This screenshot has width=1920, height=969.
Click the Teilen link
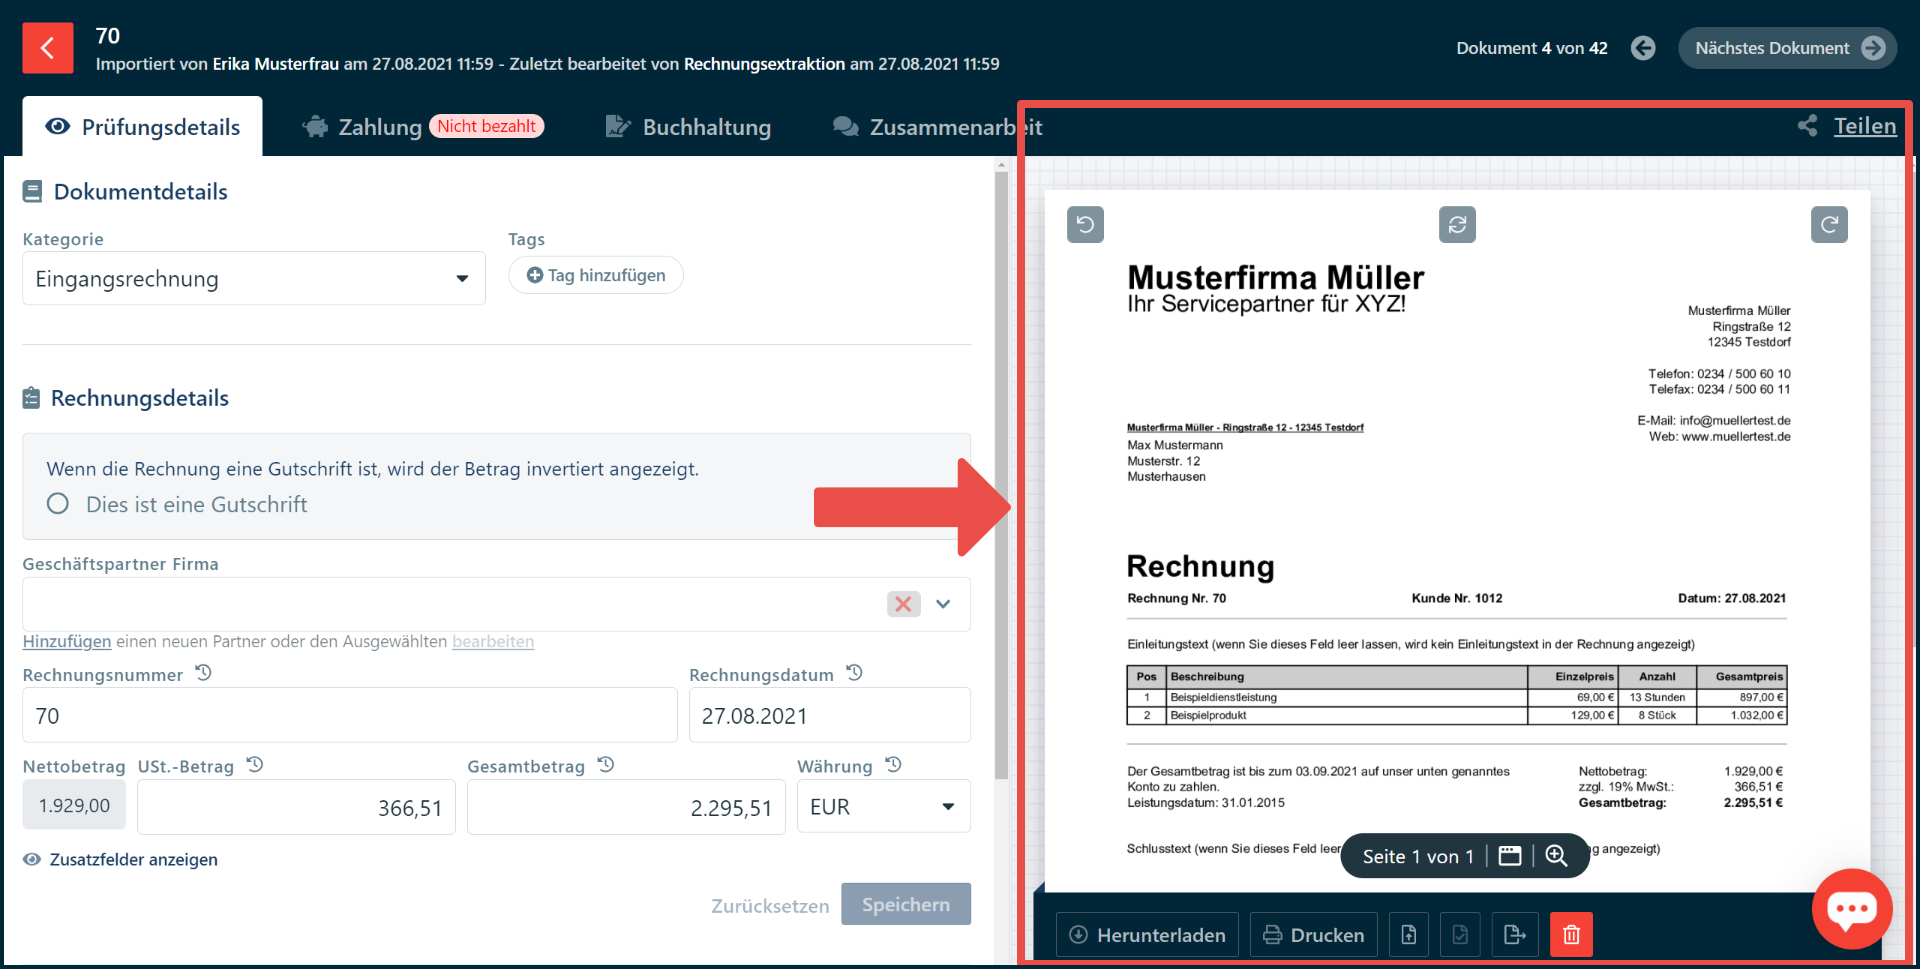(1864, 126)
